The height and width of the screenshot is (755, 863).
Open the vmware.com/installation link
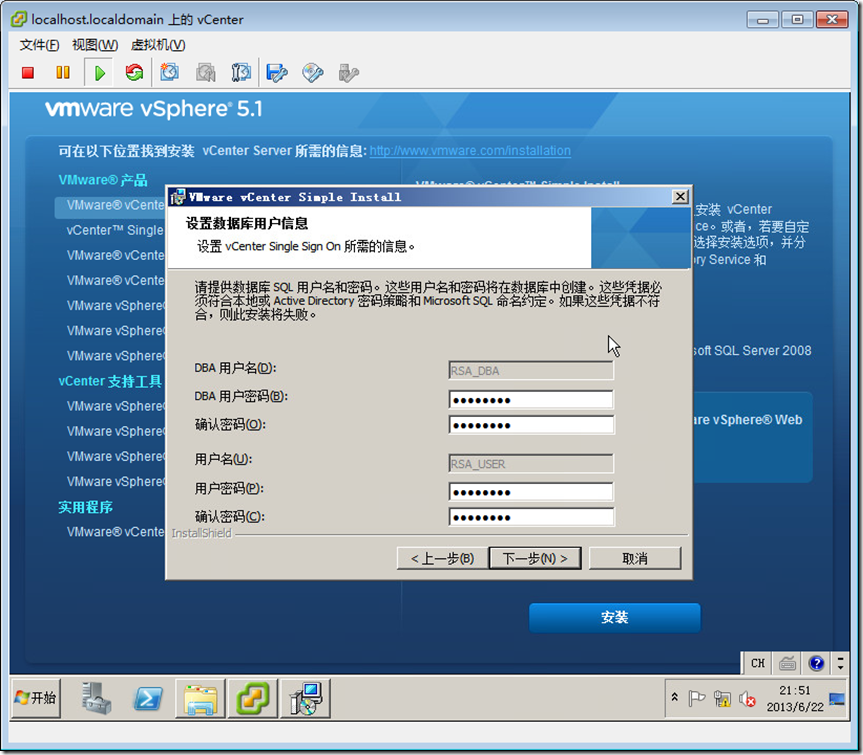pos(470,151)
